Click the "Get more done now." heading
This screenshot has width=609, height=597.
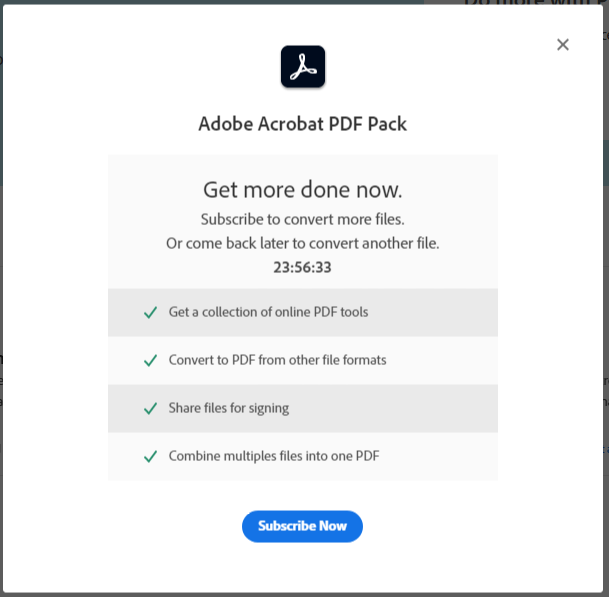coord(303,190)
